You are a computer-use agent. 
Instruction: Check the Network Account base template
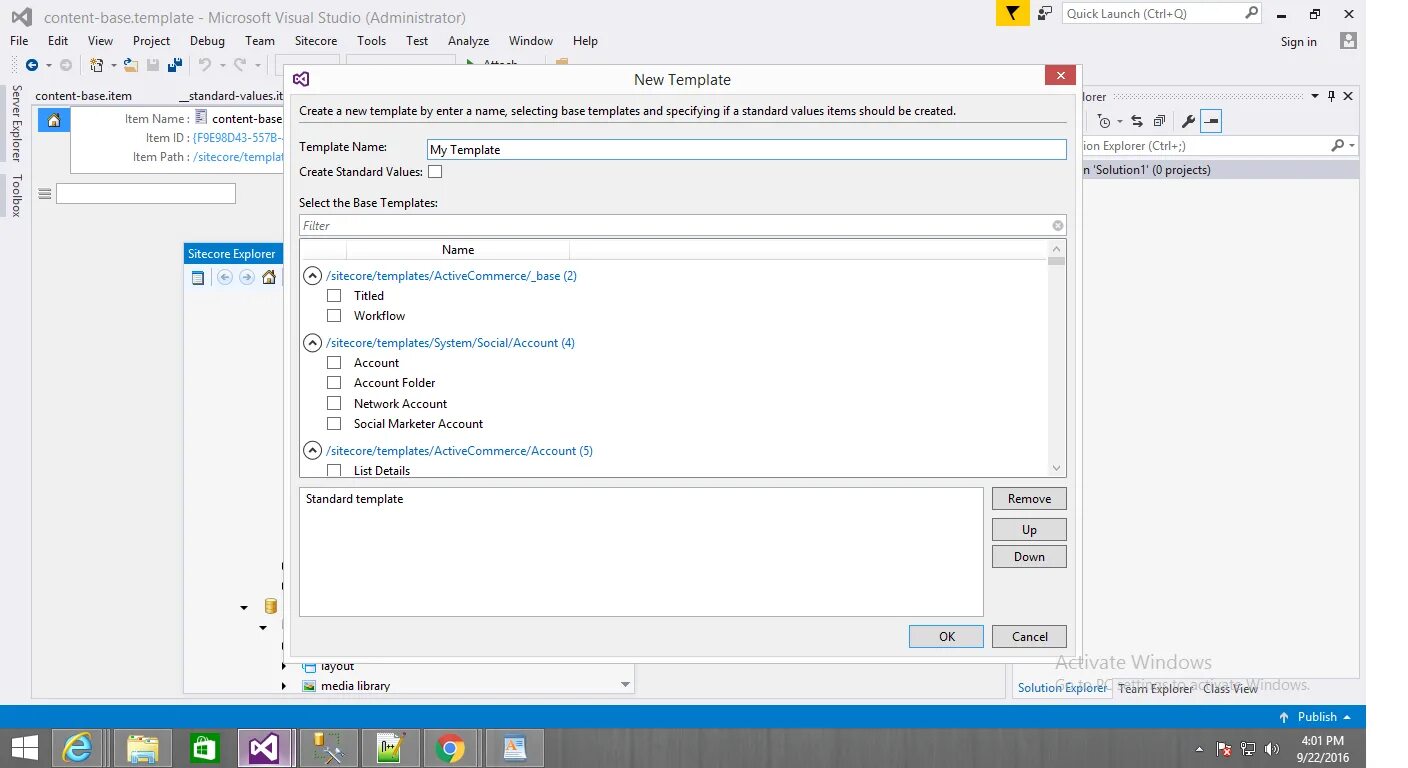(x=334, y=404)
